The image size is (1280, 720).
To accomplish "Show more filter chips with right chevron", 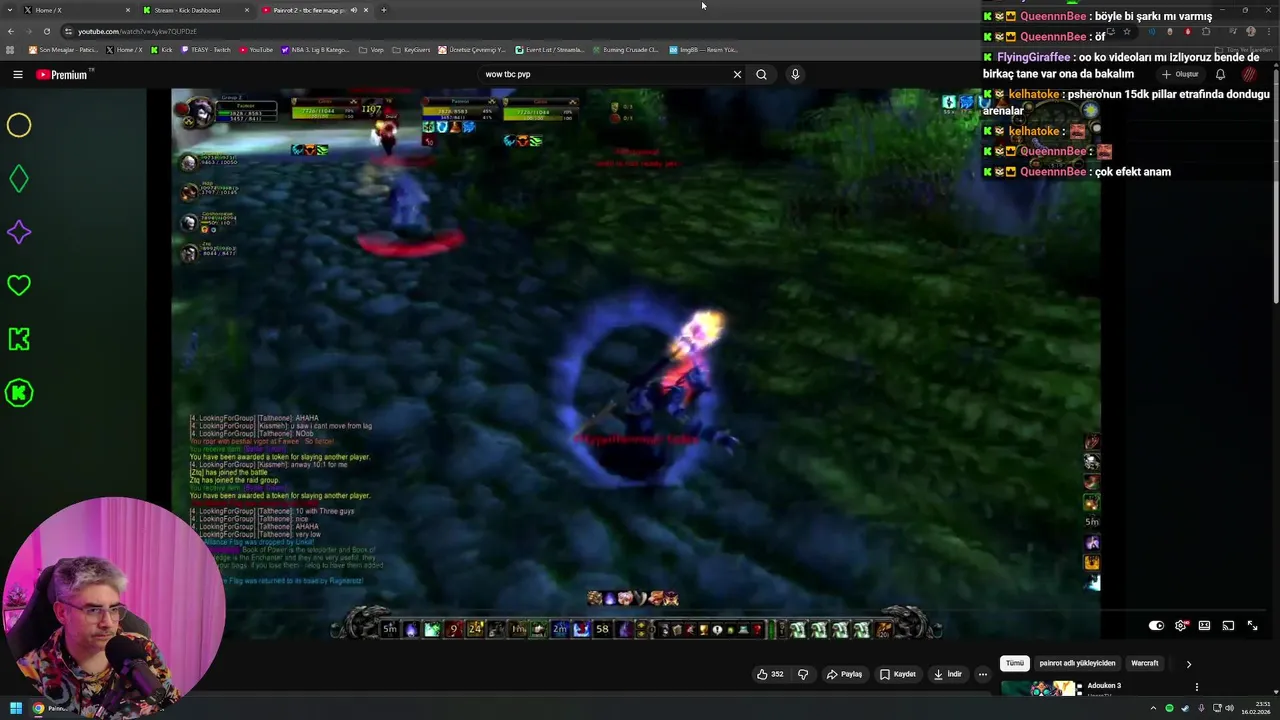I will click(1188, 663).
